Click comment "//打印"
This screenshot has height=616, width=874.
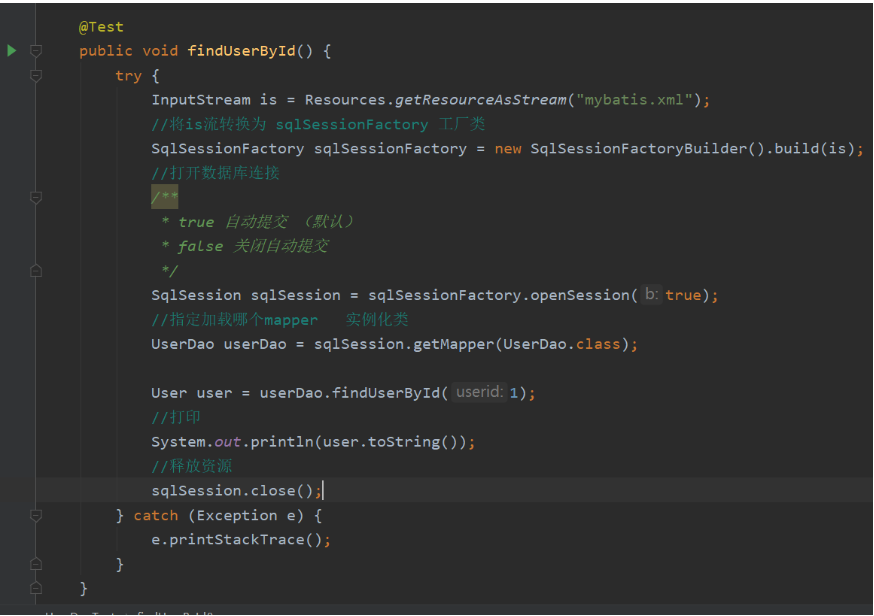click(x=176, y=417)
